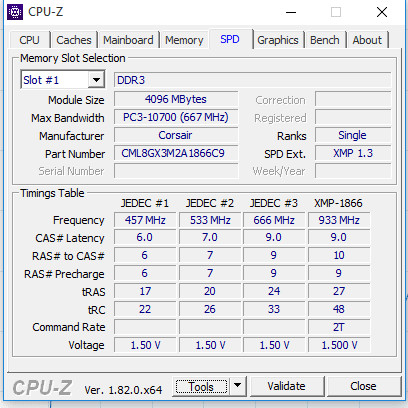Click the Week/Year empty field
Image resolution: width=408 pixels, height=408 pixels.
353,171
